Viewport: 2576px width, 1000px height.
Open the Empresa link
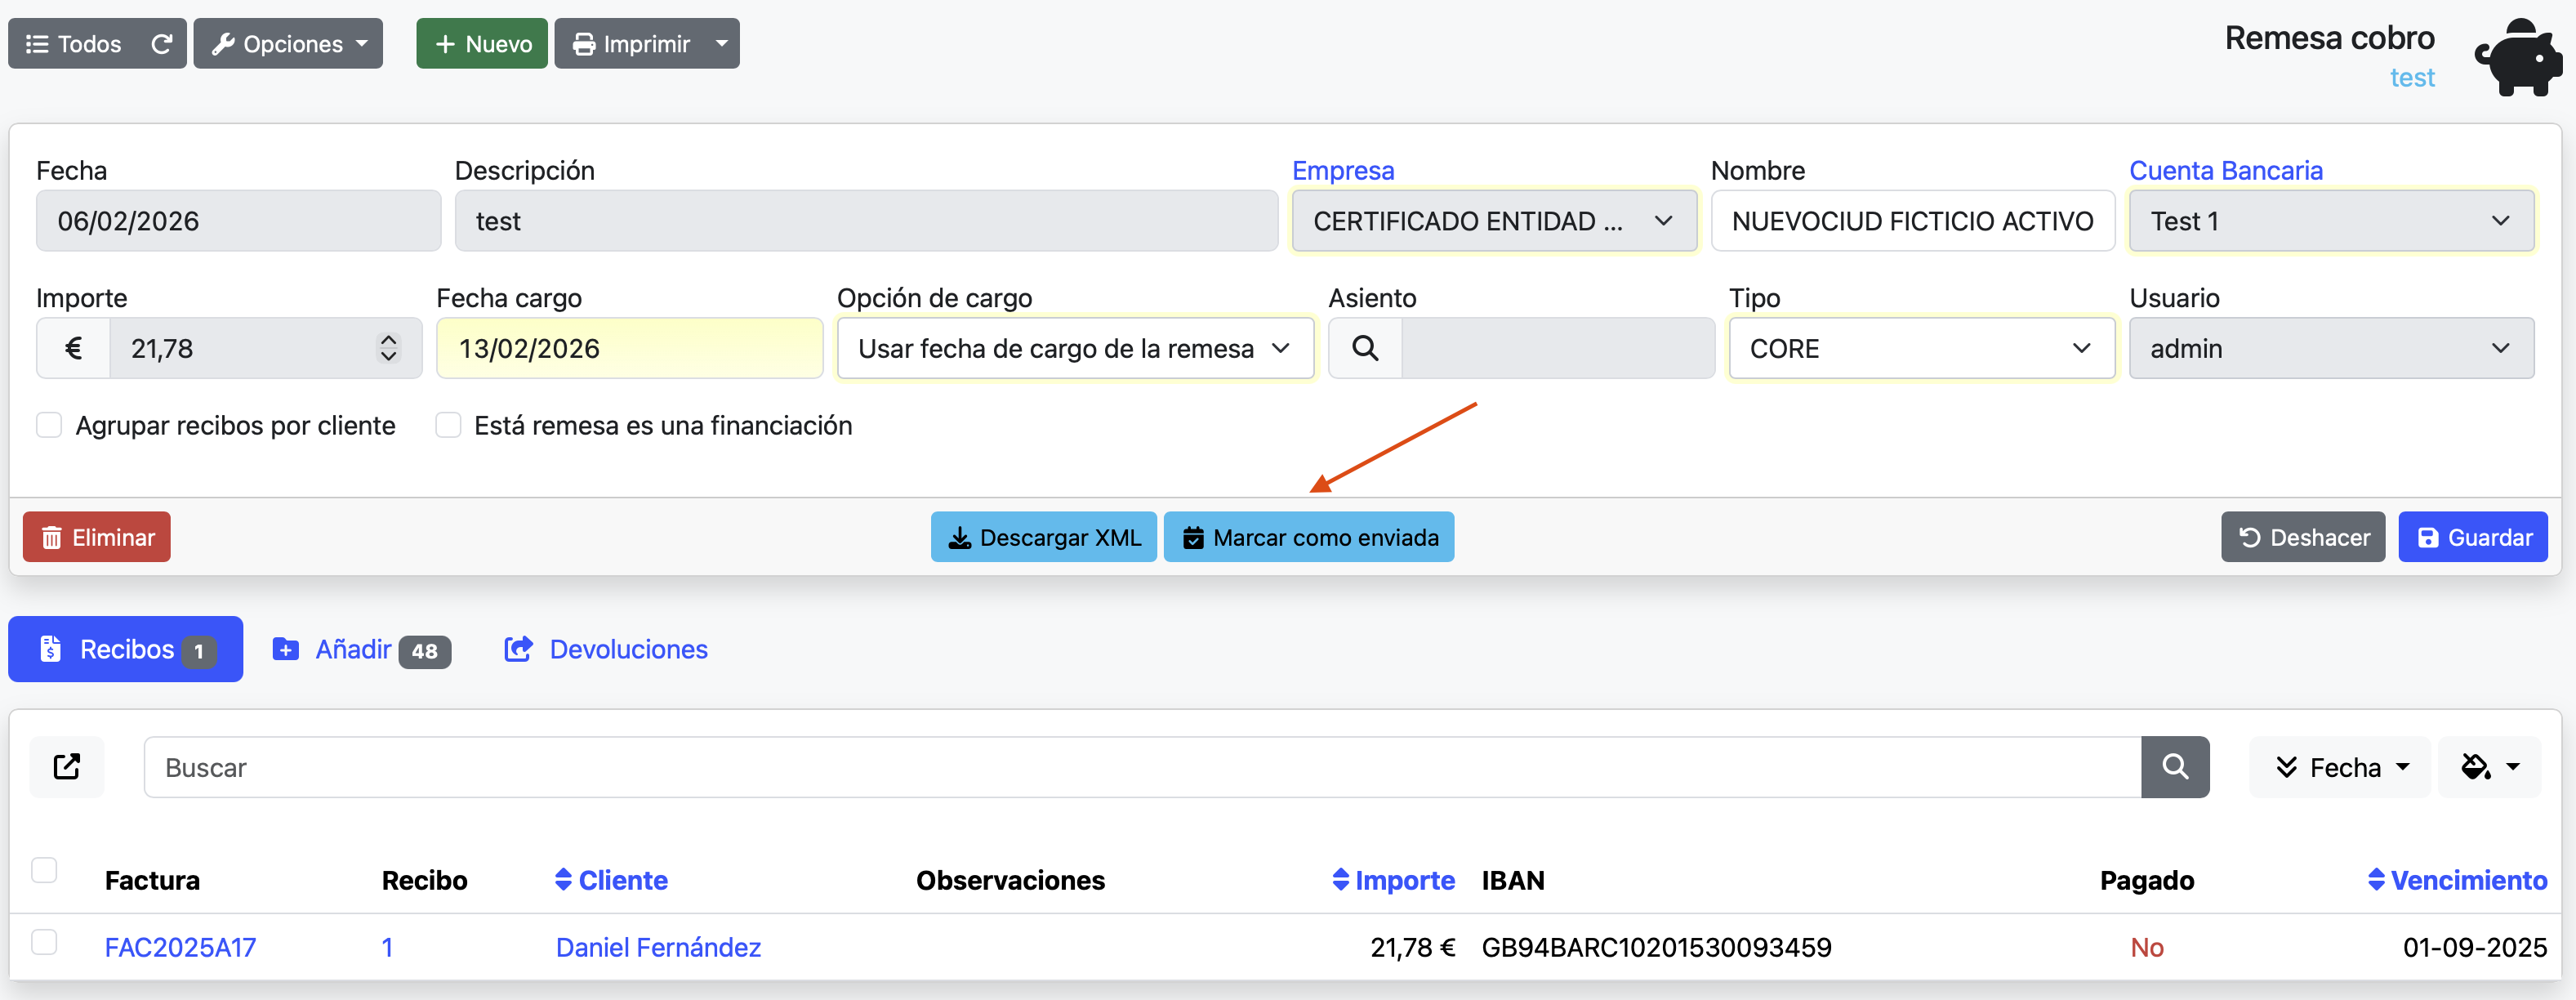pos(1343,170)
